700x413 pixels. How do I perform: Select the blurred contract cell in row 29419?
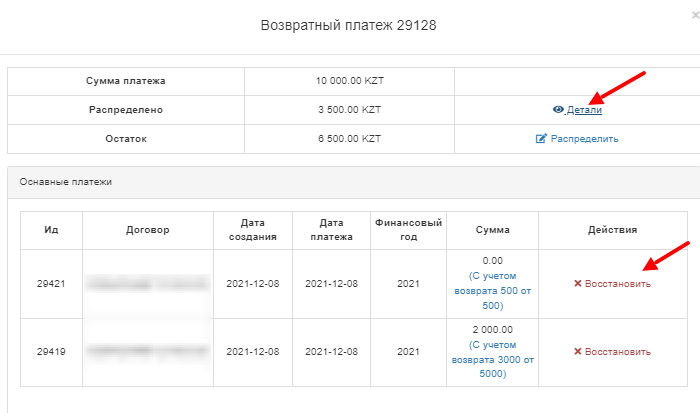coord(148,352)
